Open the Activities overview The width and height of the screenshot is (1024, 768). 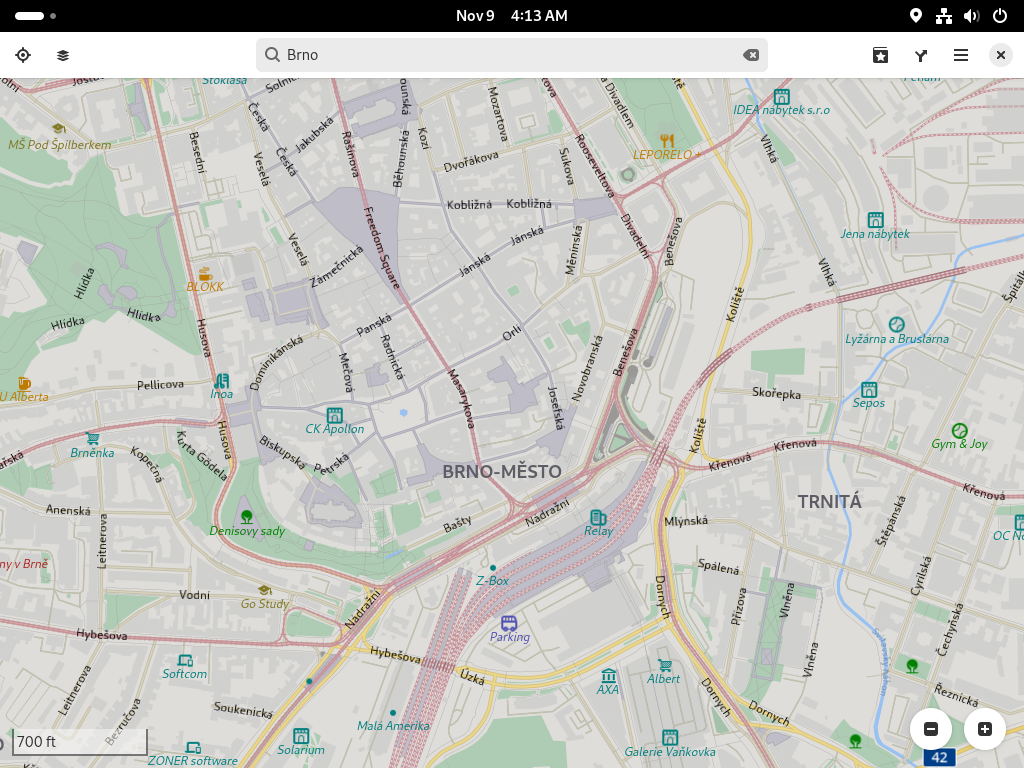coord(35,16)
